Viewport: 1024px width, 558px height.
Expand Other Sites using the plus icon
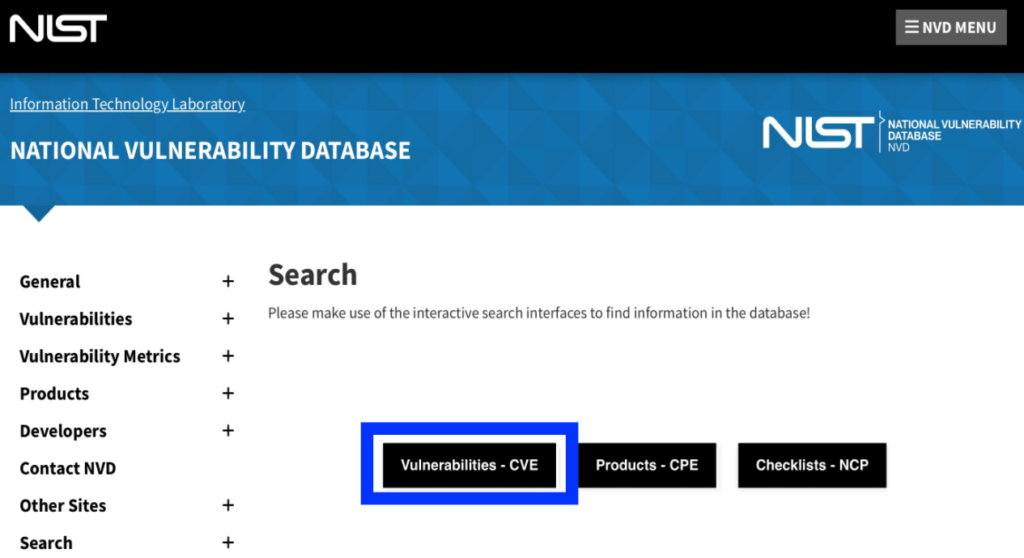[228, 505]
